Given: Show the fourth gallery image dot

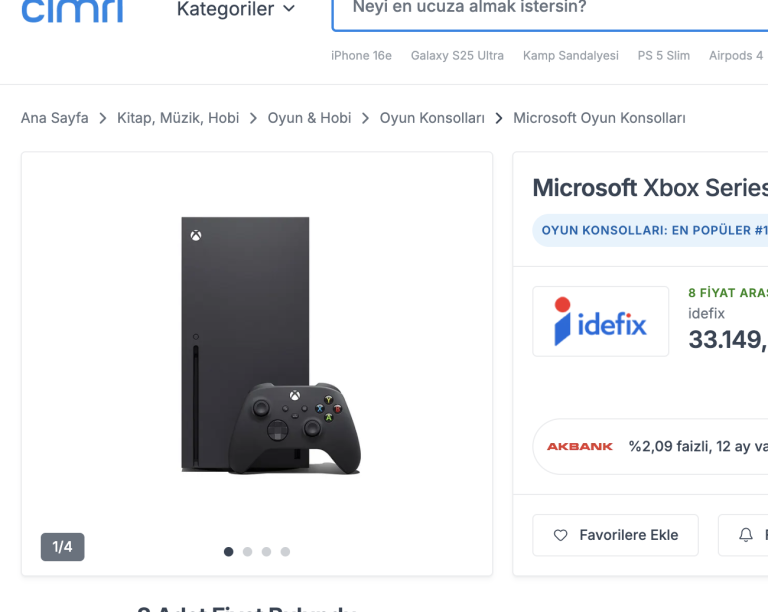Looking at the screenshot, I should click(x=285, y=552).
